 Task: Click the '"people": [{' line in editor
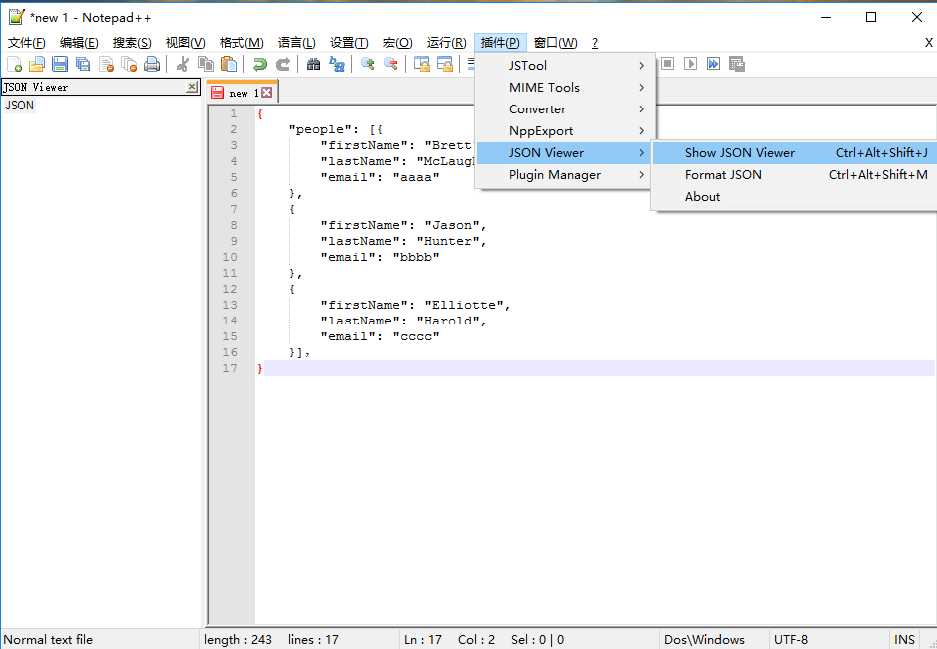pos(336,129)
